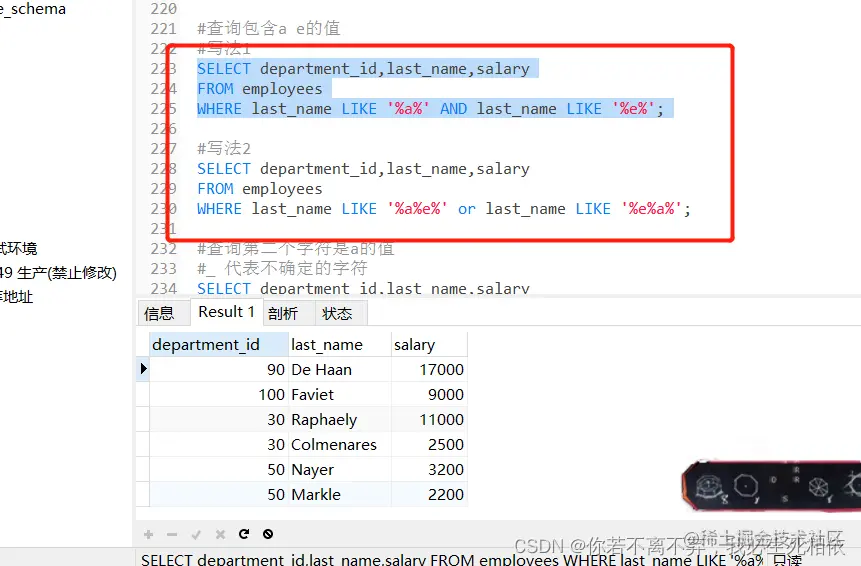Click the stop query icon
This screenshot has height=566, width=861.
[268, 534]
